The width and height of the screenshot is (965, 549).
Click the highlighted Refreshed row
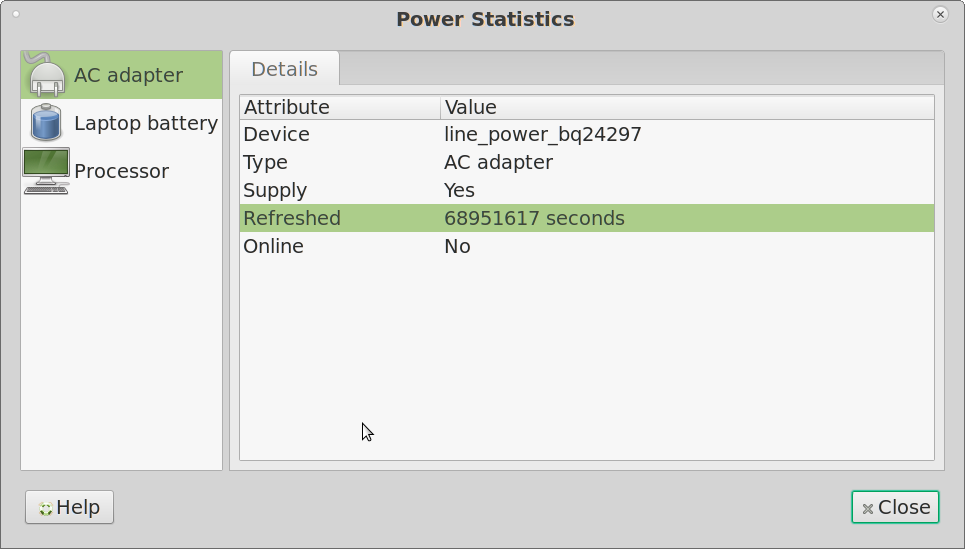(x=292, y=218)
